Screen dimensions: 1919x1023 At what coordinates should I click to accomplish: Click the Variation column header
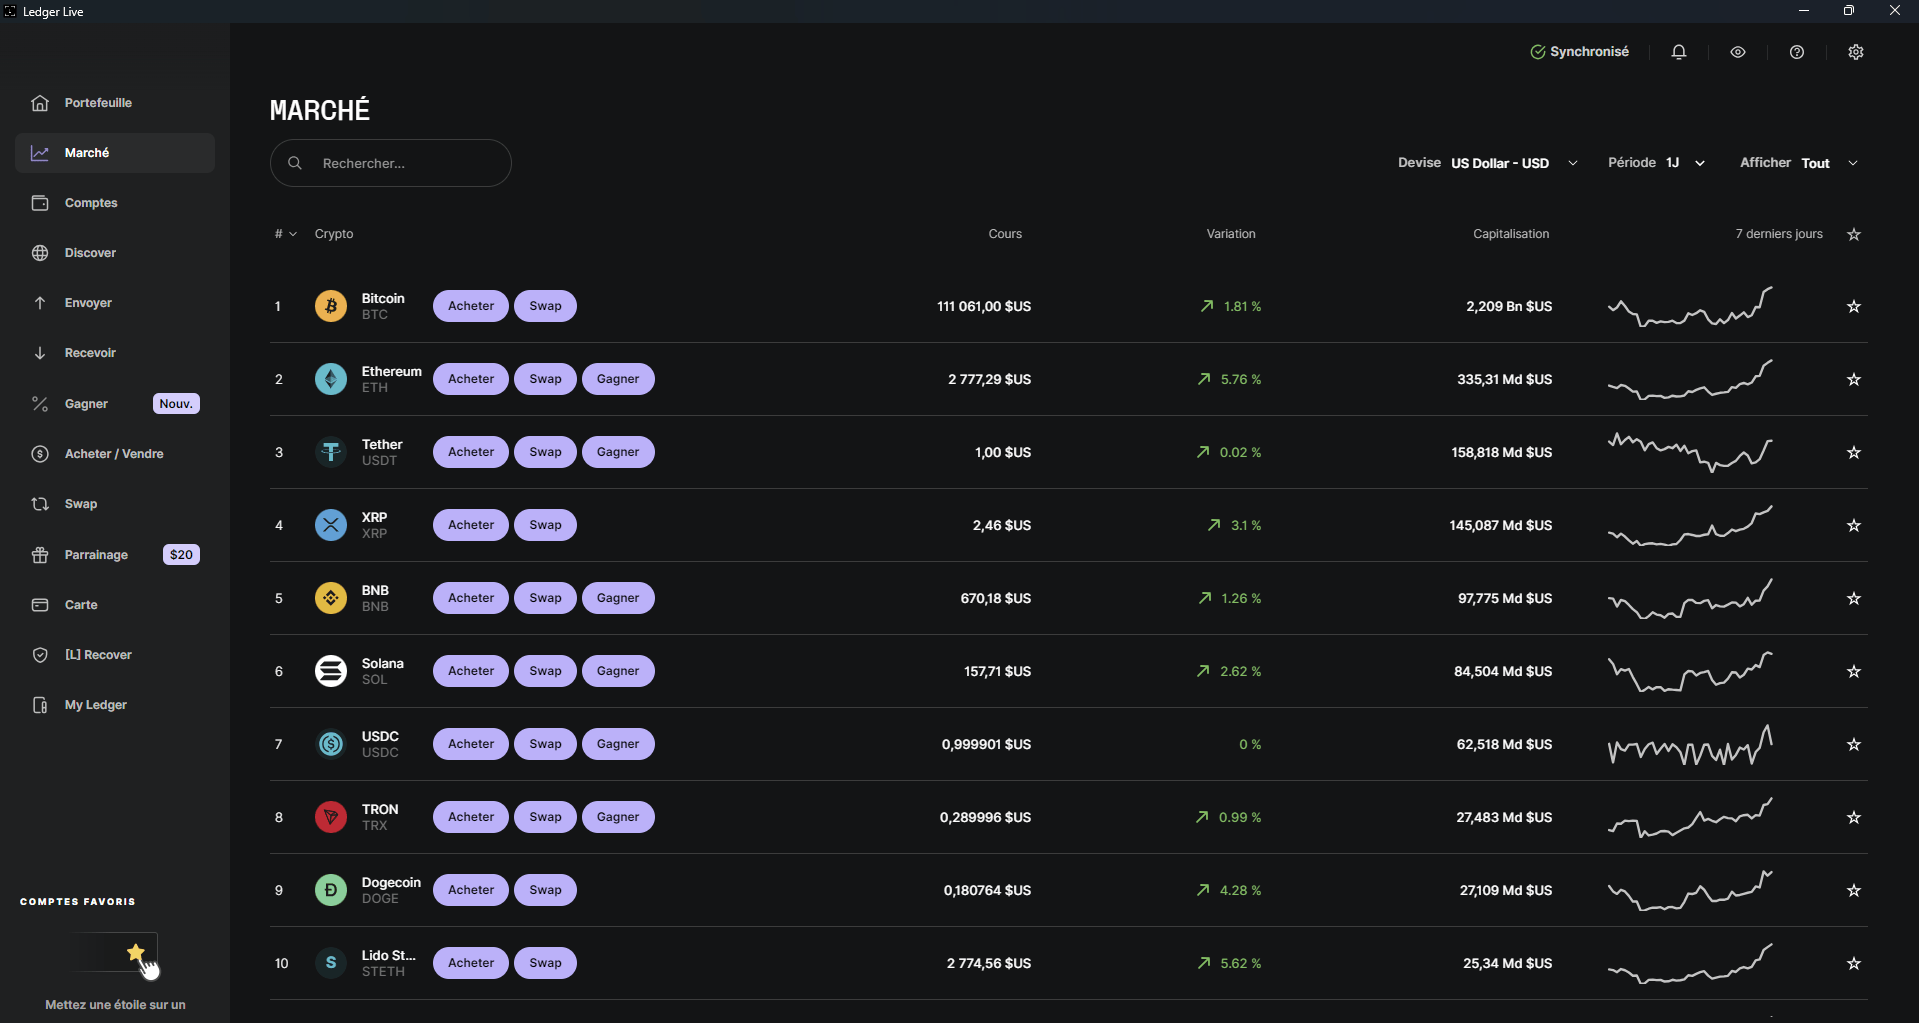(x=1231, y=234)
